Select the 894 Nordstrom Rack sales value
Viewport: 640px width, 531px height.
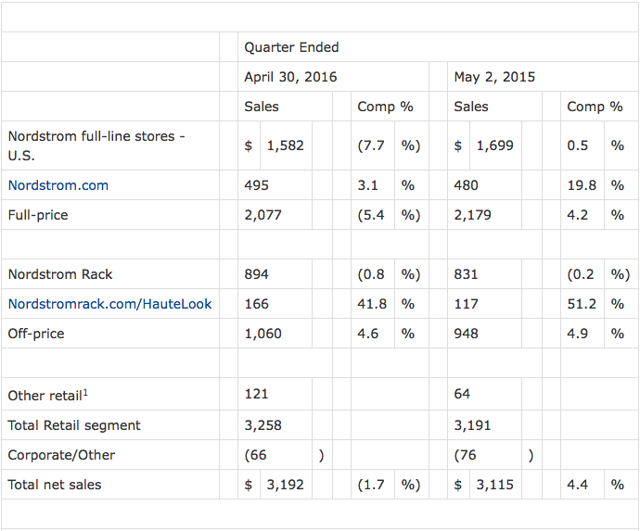click(x=256, y=274)
